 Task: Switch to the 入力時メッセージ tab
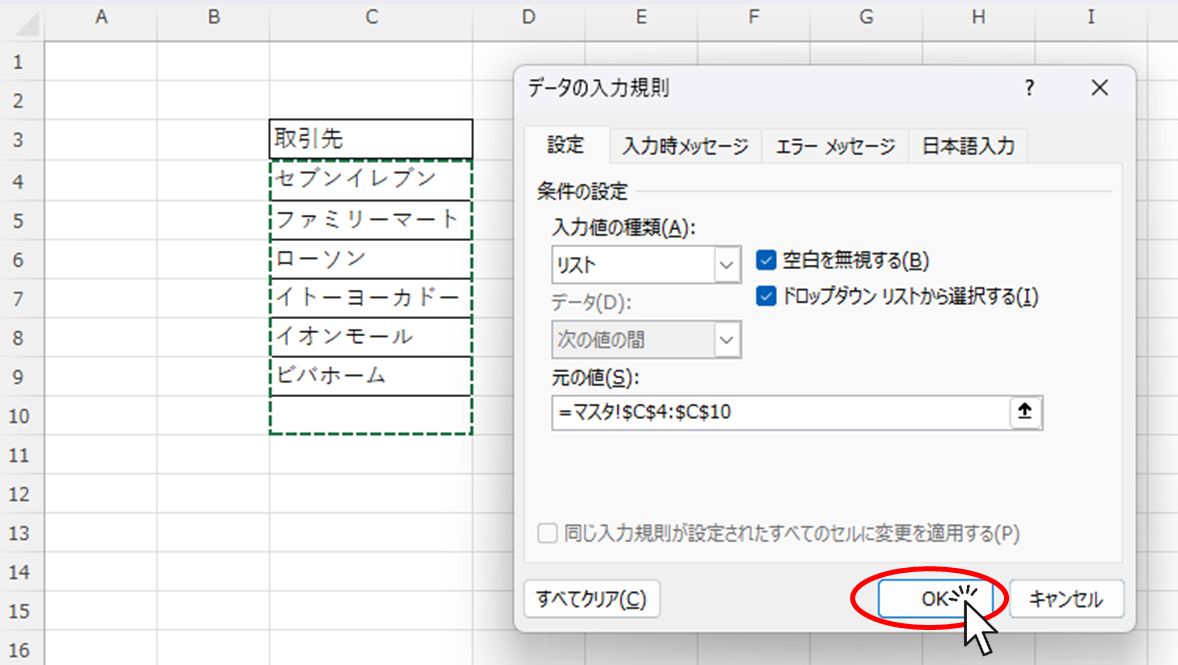point(685,146)
